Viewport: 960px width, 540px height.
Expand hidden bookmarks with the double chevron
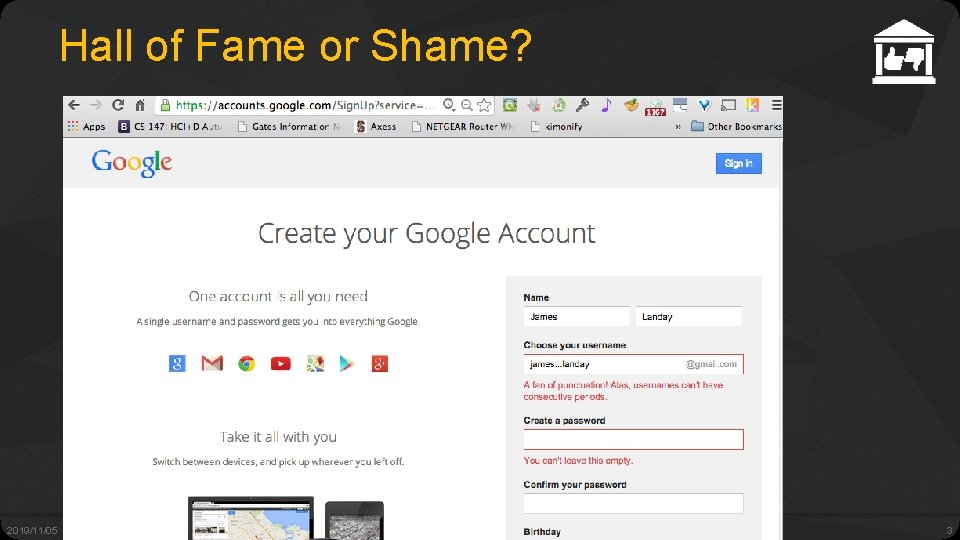pyautogui.click(x=678, y=127)
